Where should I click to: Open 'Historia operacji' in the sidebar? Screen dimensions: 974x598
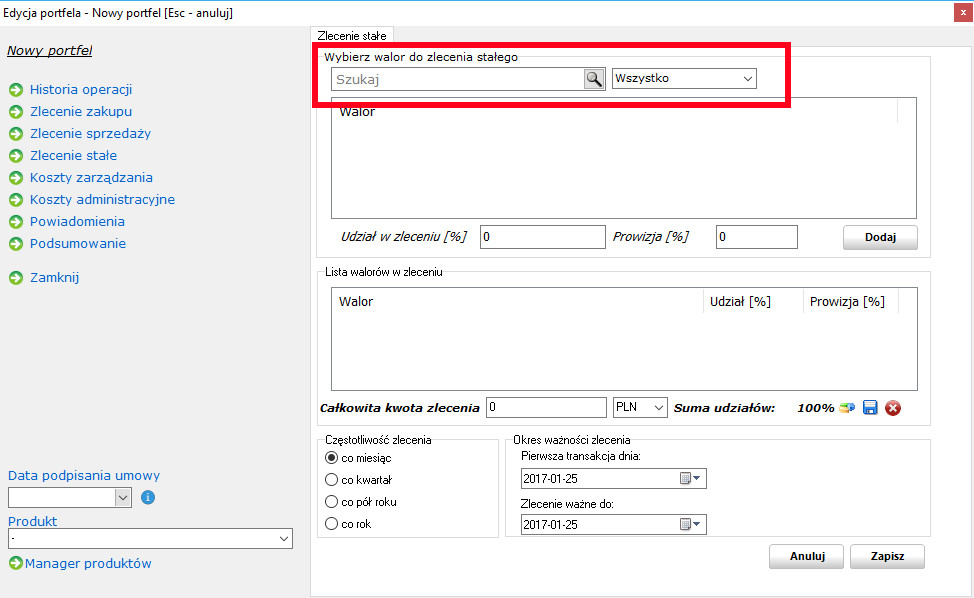tap(81, 90)
